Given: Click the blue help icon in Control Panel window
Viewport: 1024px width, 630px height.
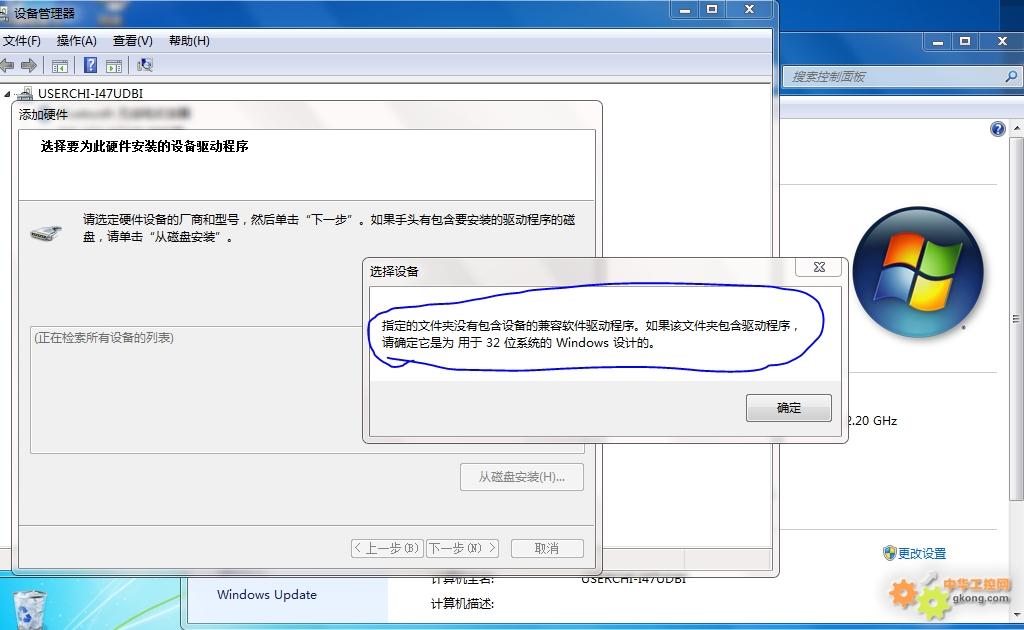Looking at the screenshot, I should point(997,129).
